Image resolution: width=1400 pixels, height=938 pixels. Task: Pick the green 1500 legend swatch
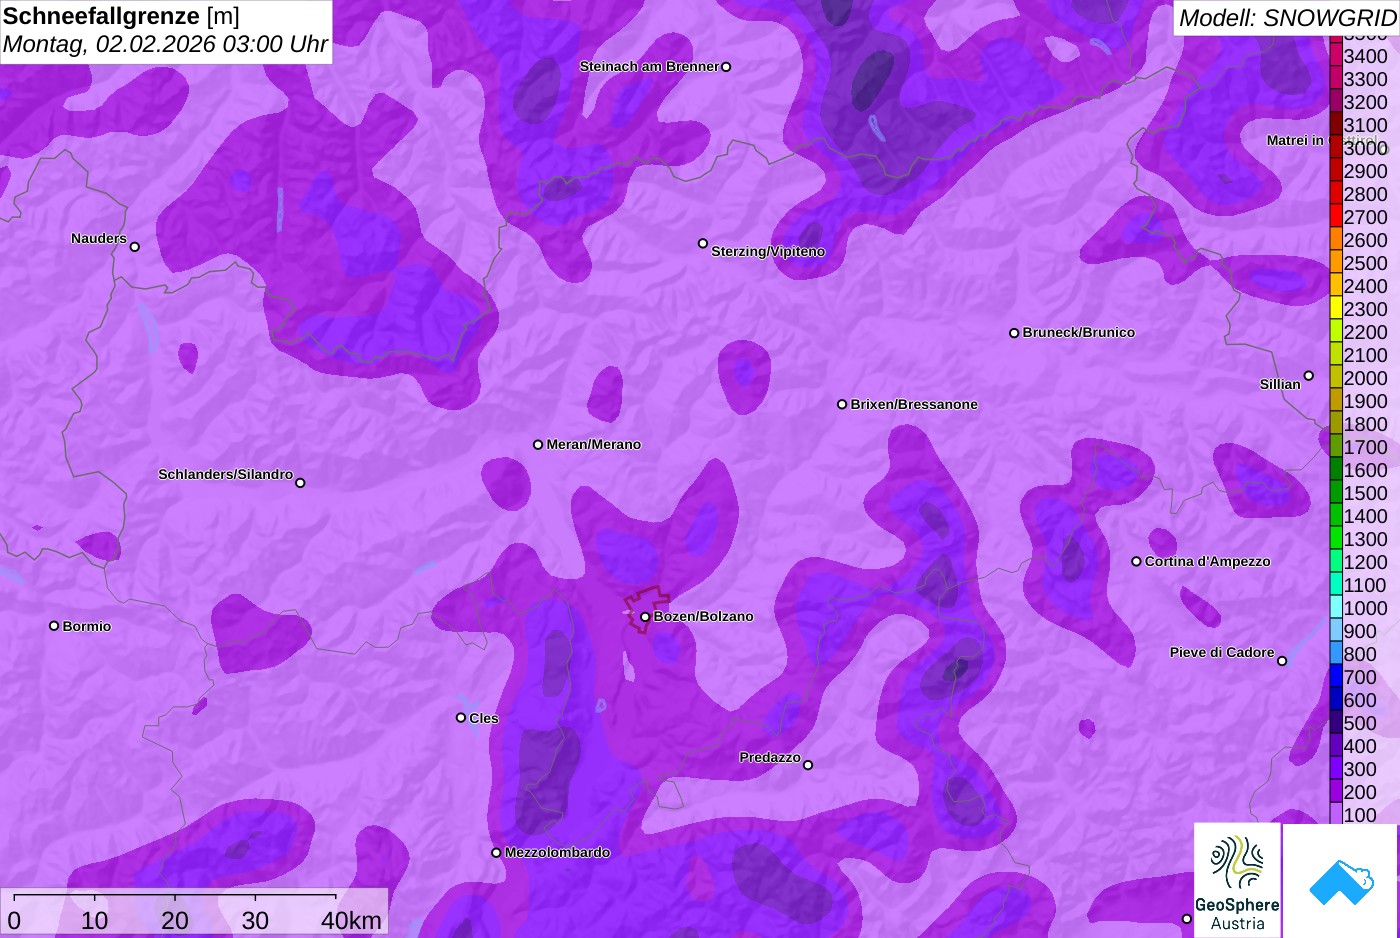pos(1336,493)
